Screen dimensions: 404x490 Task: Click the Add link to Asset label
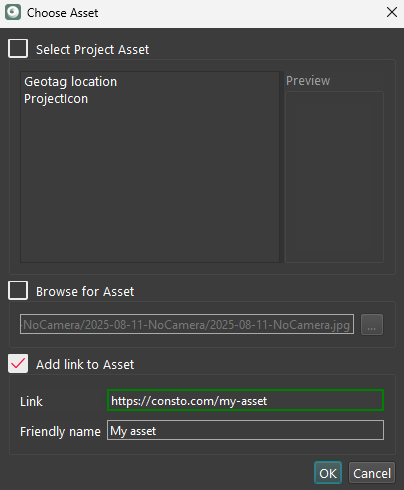coord(85,364)
